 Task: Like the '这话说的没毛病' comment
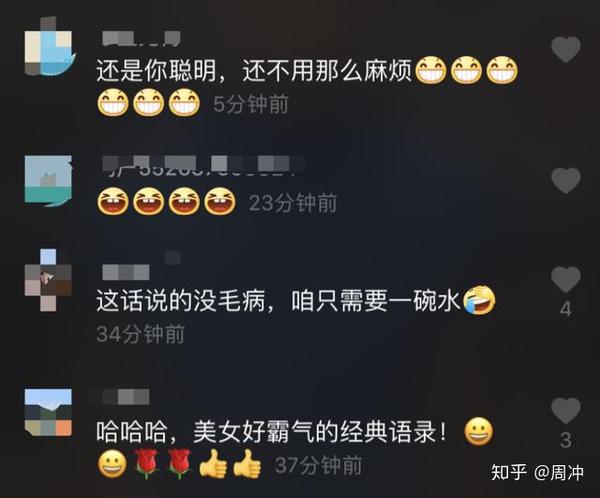[566, 280]
